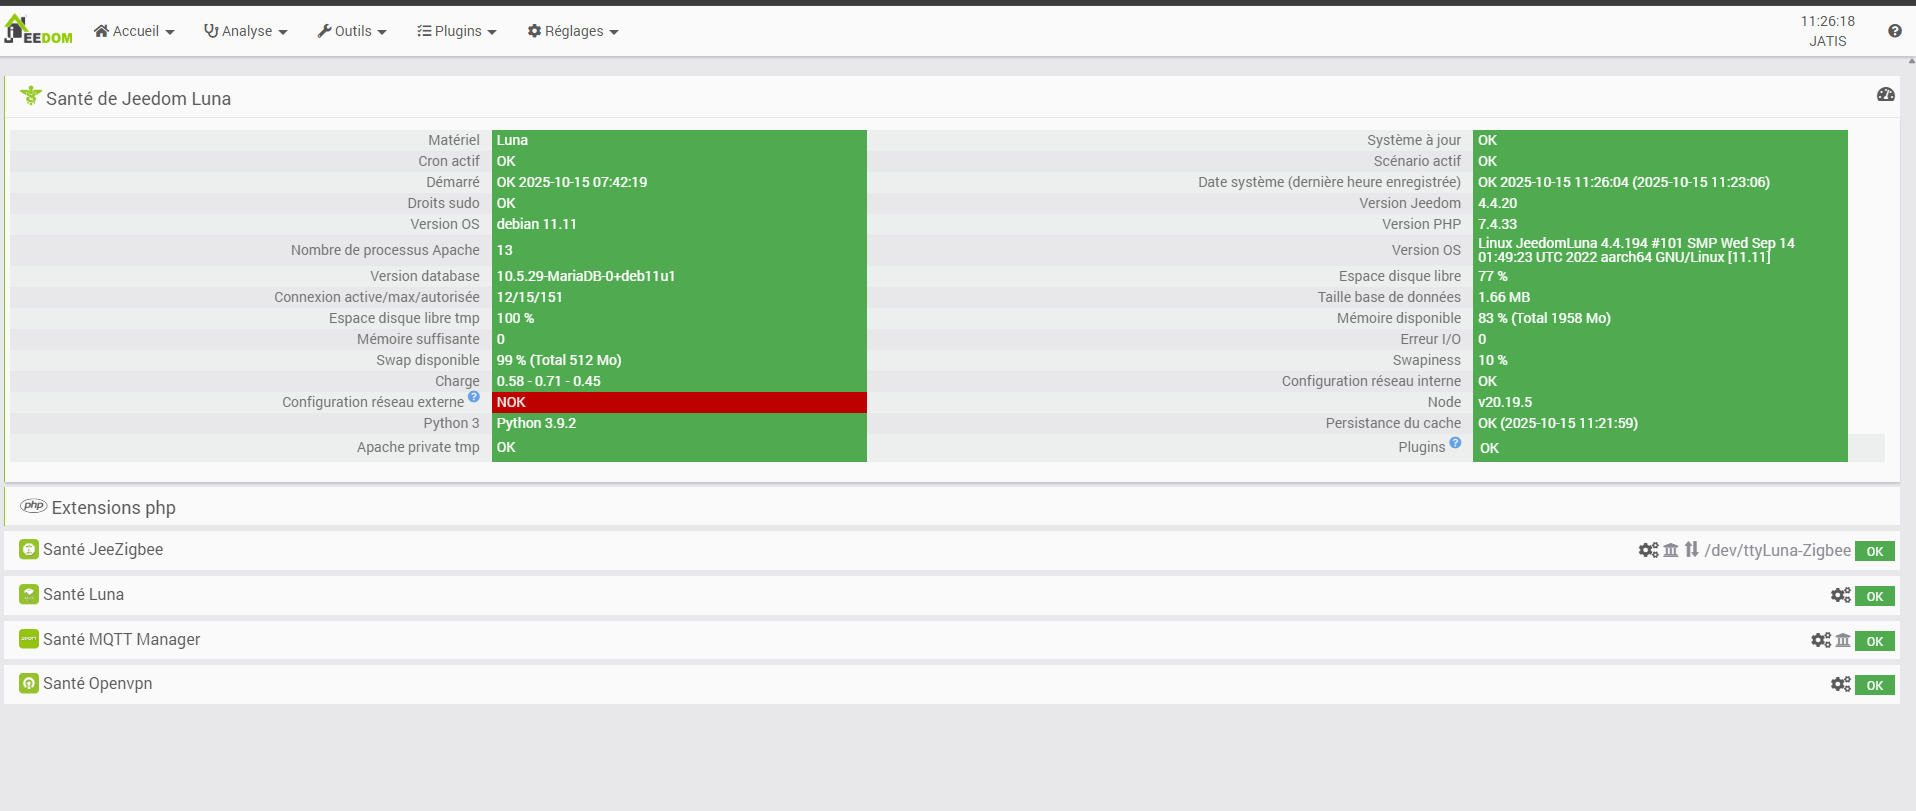This screenshot has width=1916, height=811.
Task: Expand the Santé JeeZigbee section
Action: point(103,549)
